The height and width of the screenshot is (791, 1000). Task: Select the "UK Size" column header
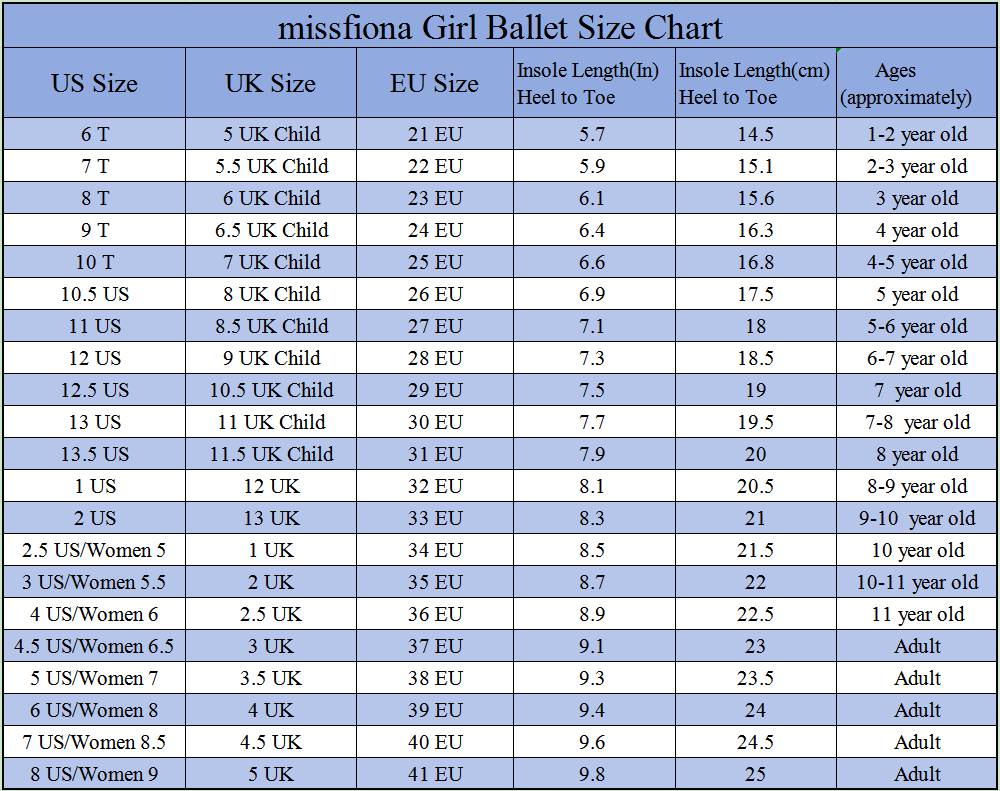[270, 84]
